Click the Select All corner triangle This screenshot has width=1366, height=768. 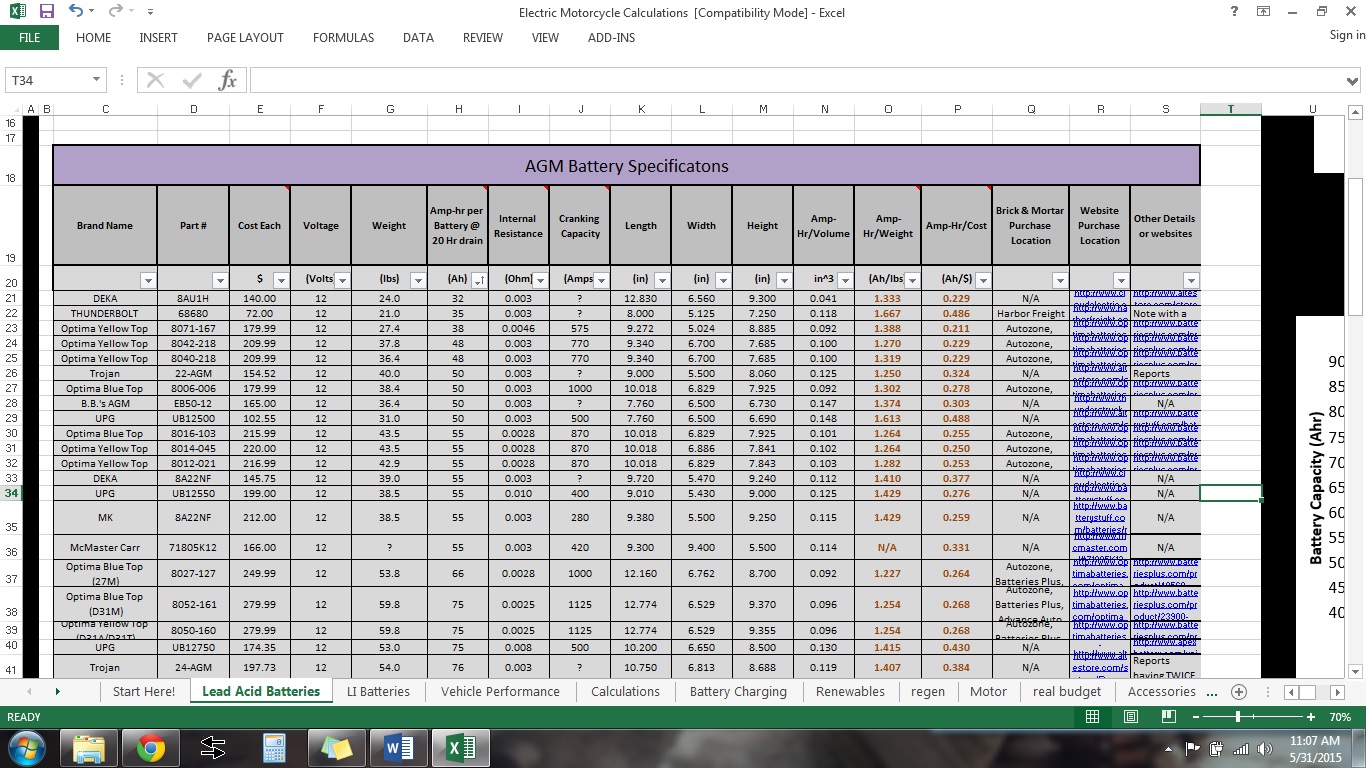point(11,109)
